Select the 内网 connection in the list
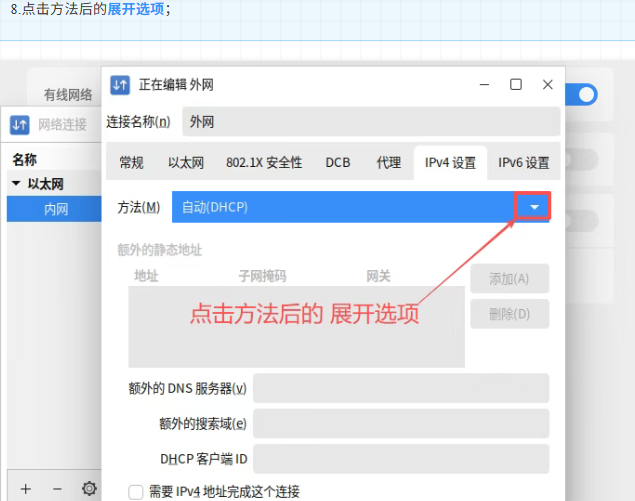635x501 pixels. (x=56, y=209)
